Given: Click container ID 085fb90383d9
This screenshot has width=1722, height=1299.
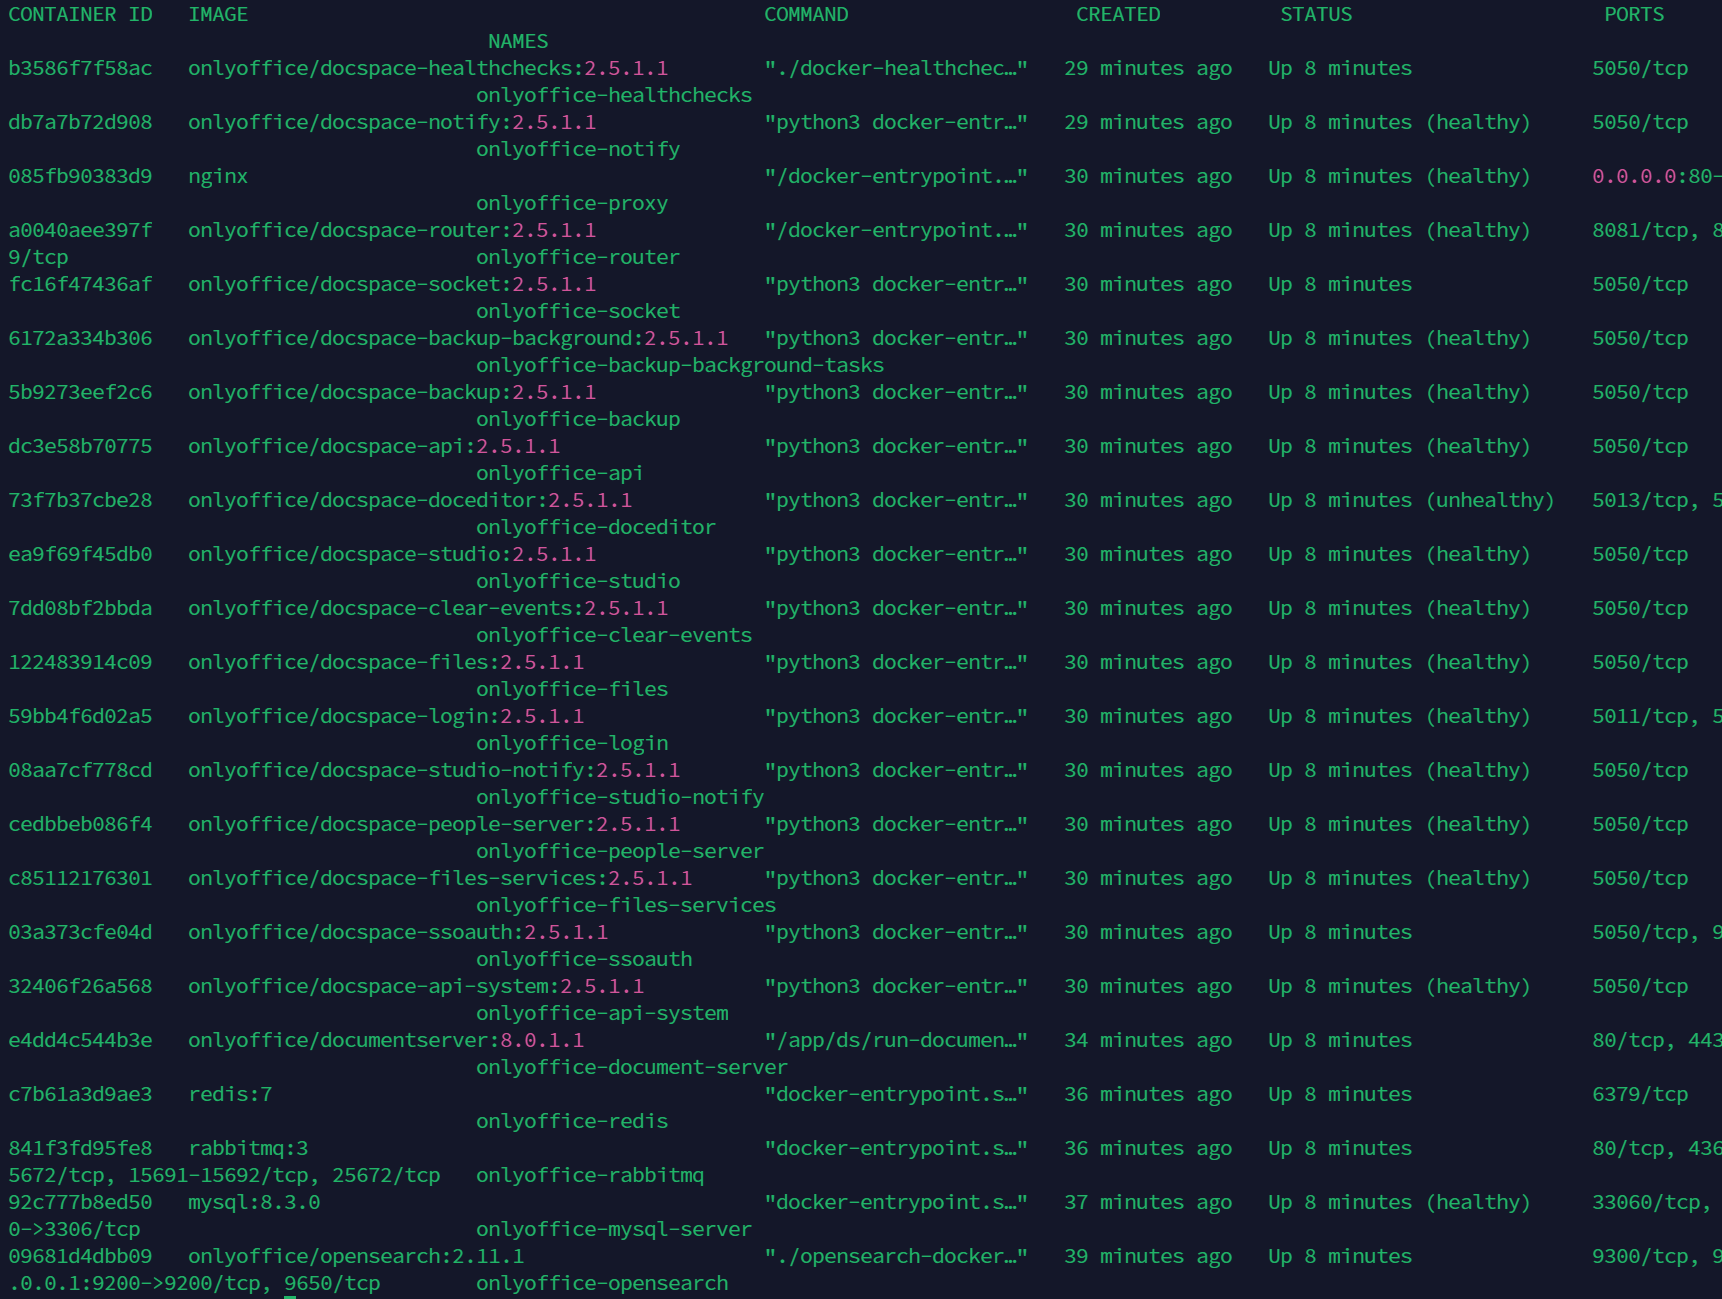Looking at the screenshot, I should click(80, 176).
